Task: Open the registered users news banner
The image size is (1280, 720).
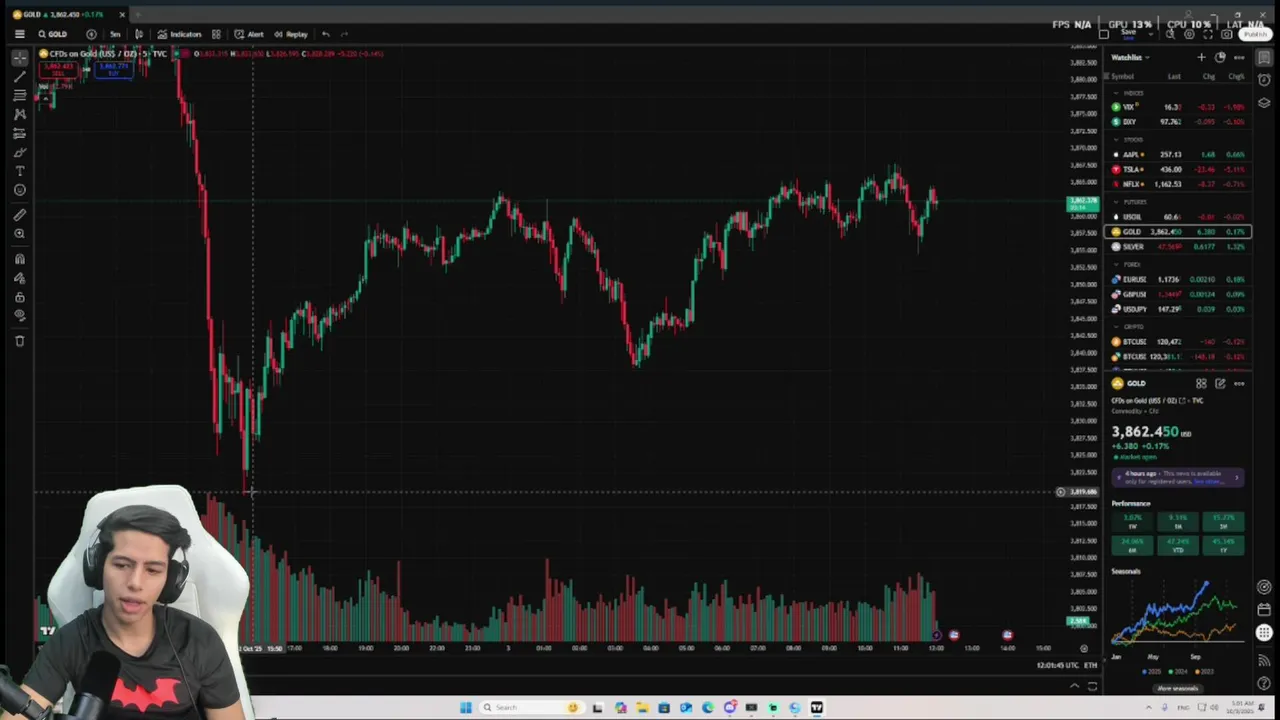Action: (1177, 477)
